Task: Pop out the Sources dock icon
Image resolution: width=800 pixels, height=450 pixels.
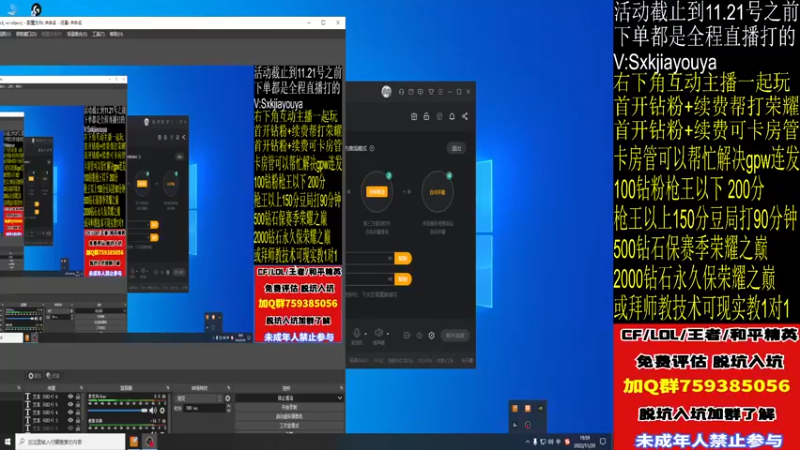Action: (82, 388)
